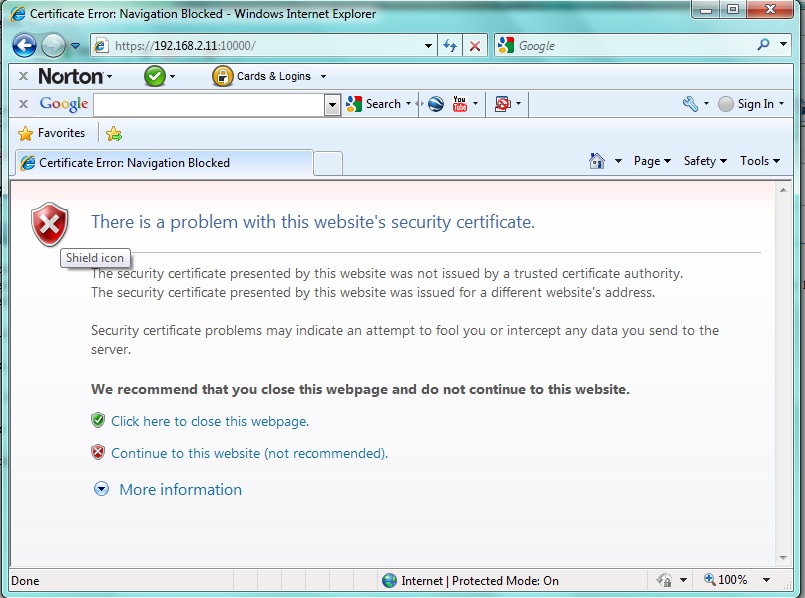This screenshot has height=598, width=805.
Task: Open the Tools menu
Action: (x=758, y=160)
